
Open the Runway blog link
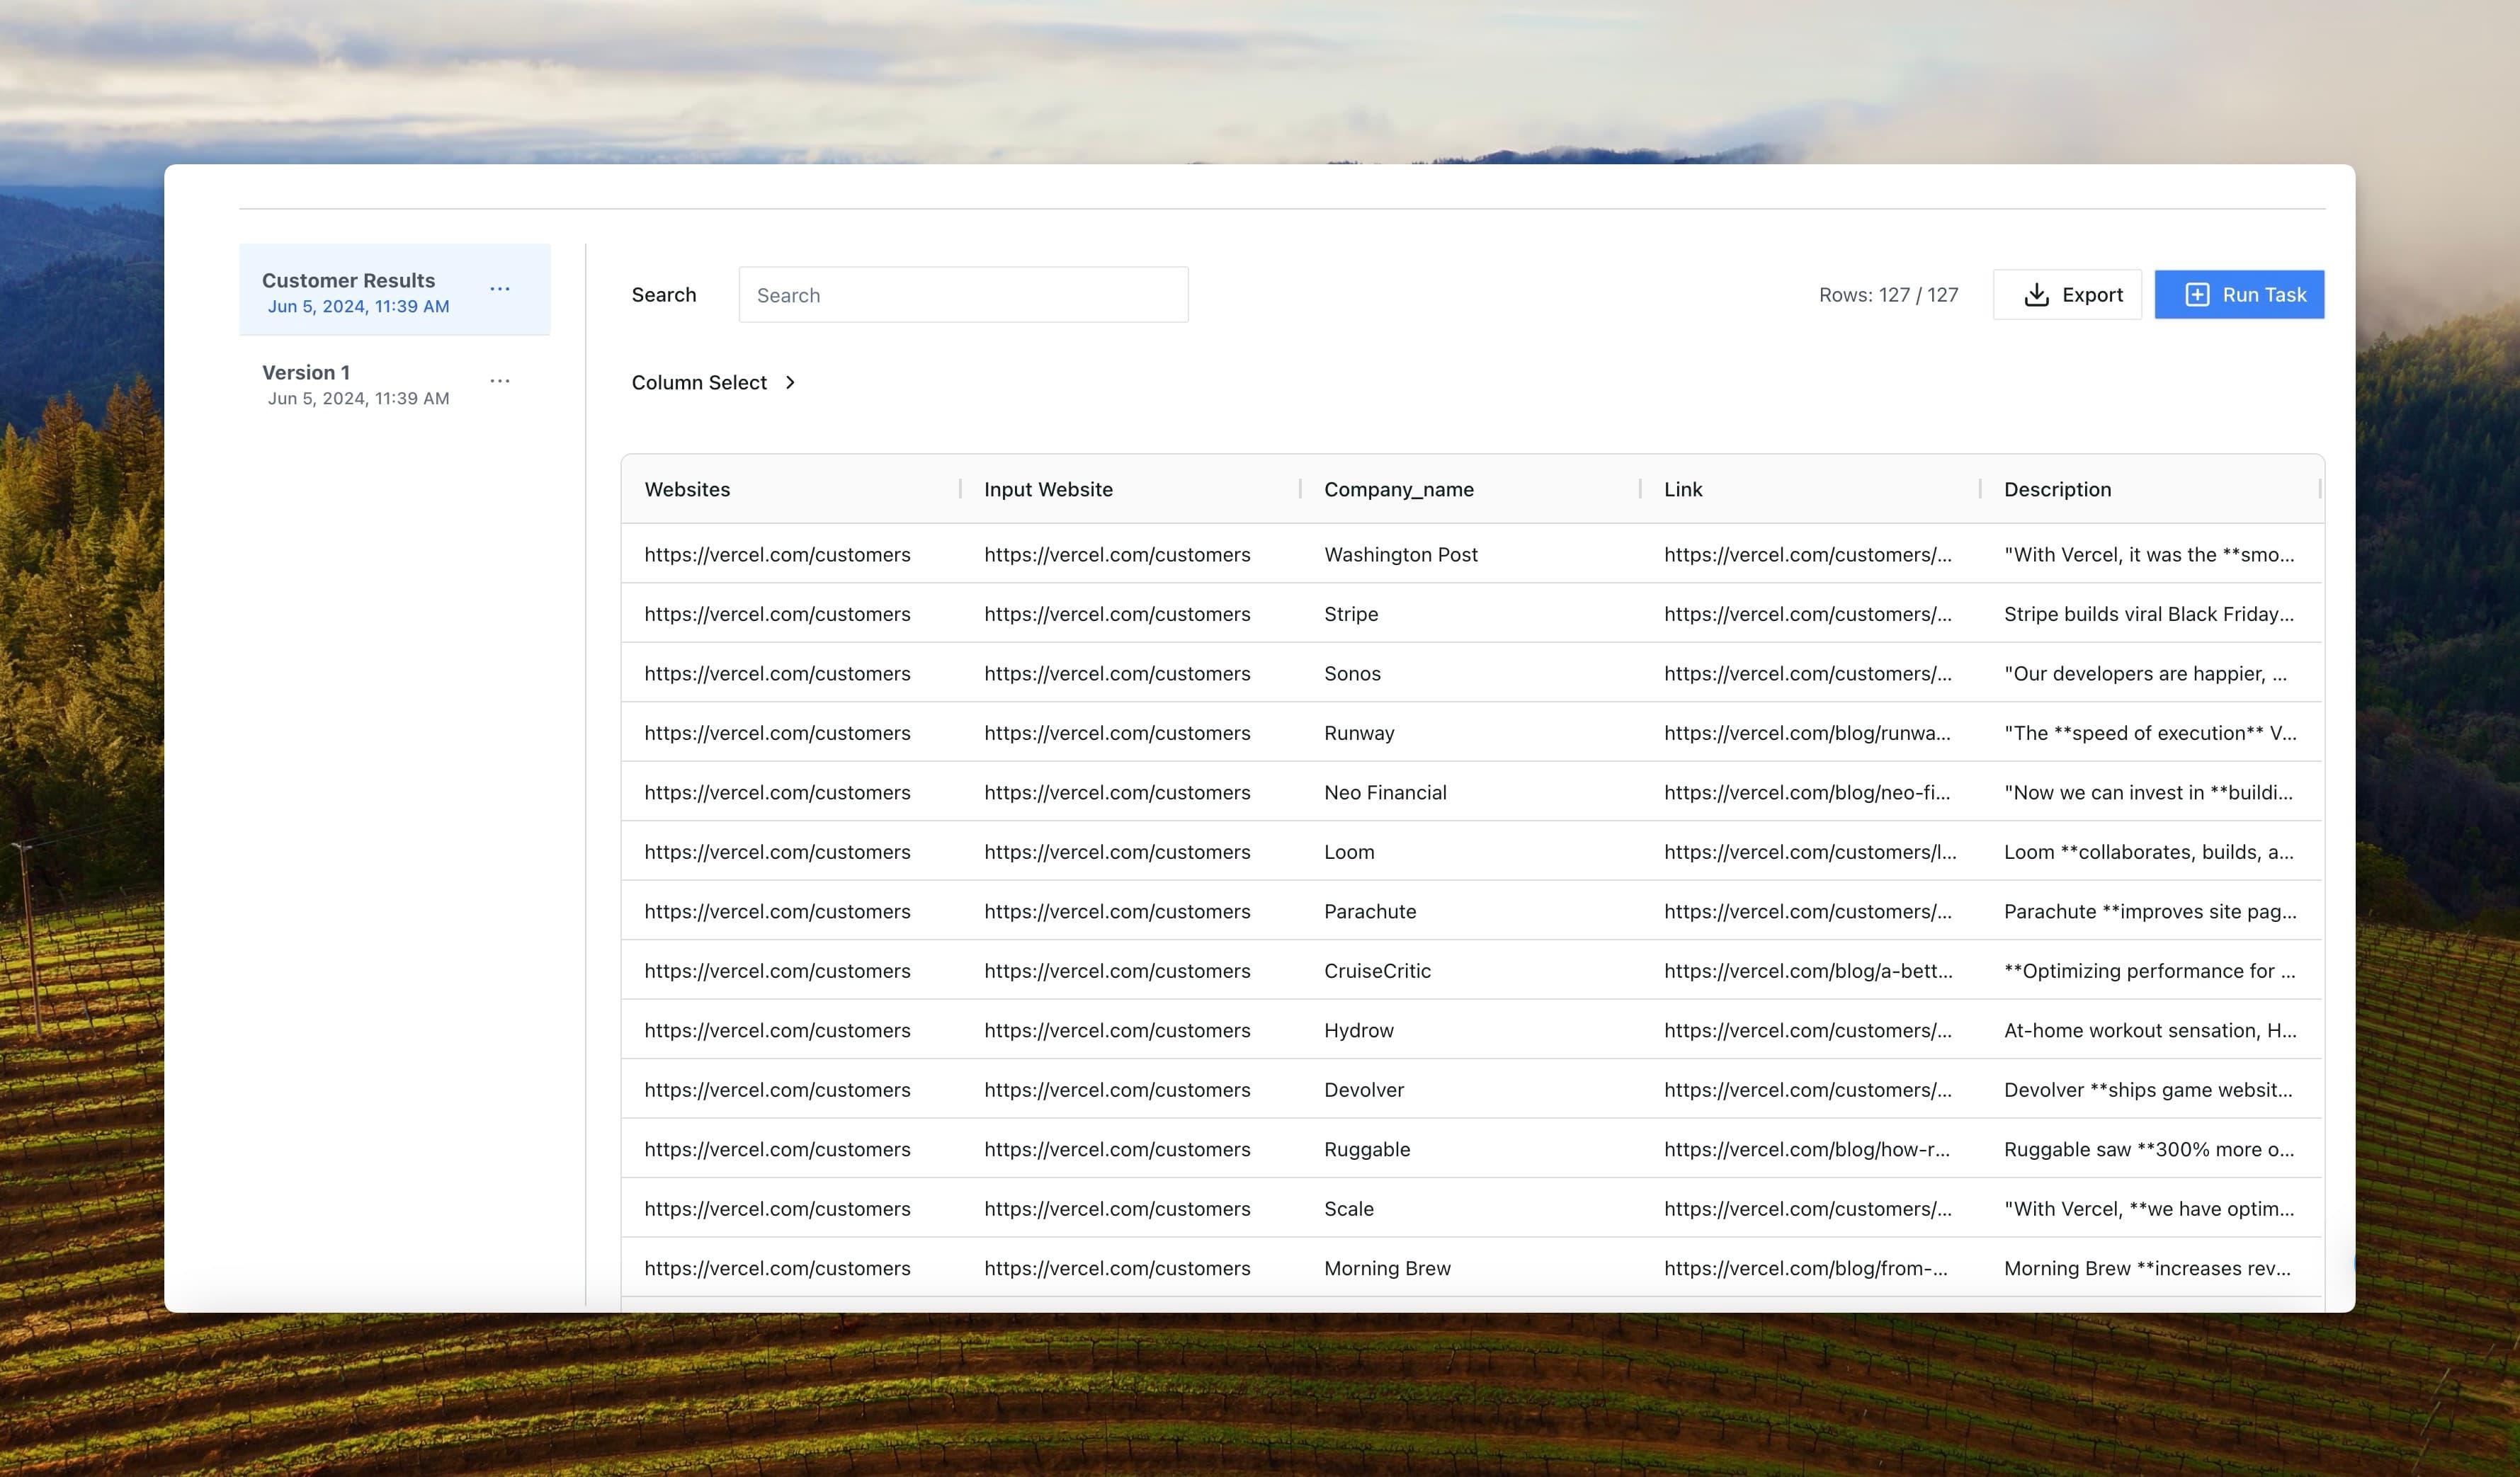click(x=1806, y=733)
